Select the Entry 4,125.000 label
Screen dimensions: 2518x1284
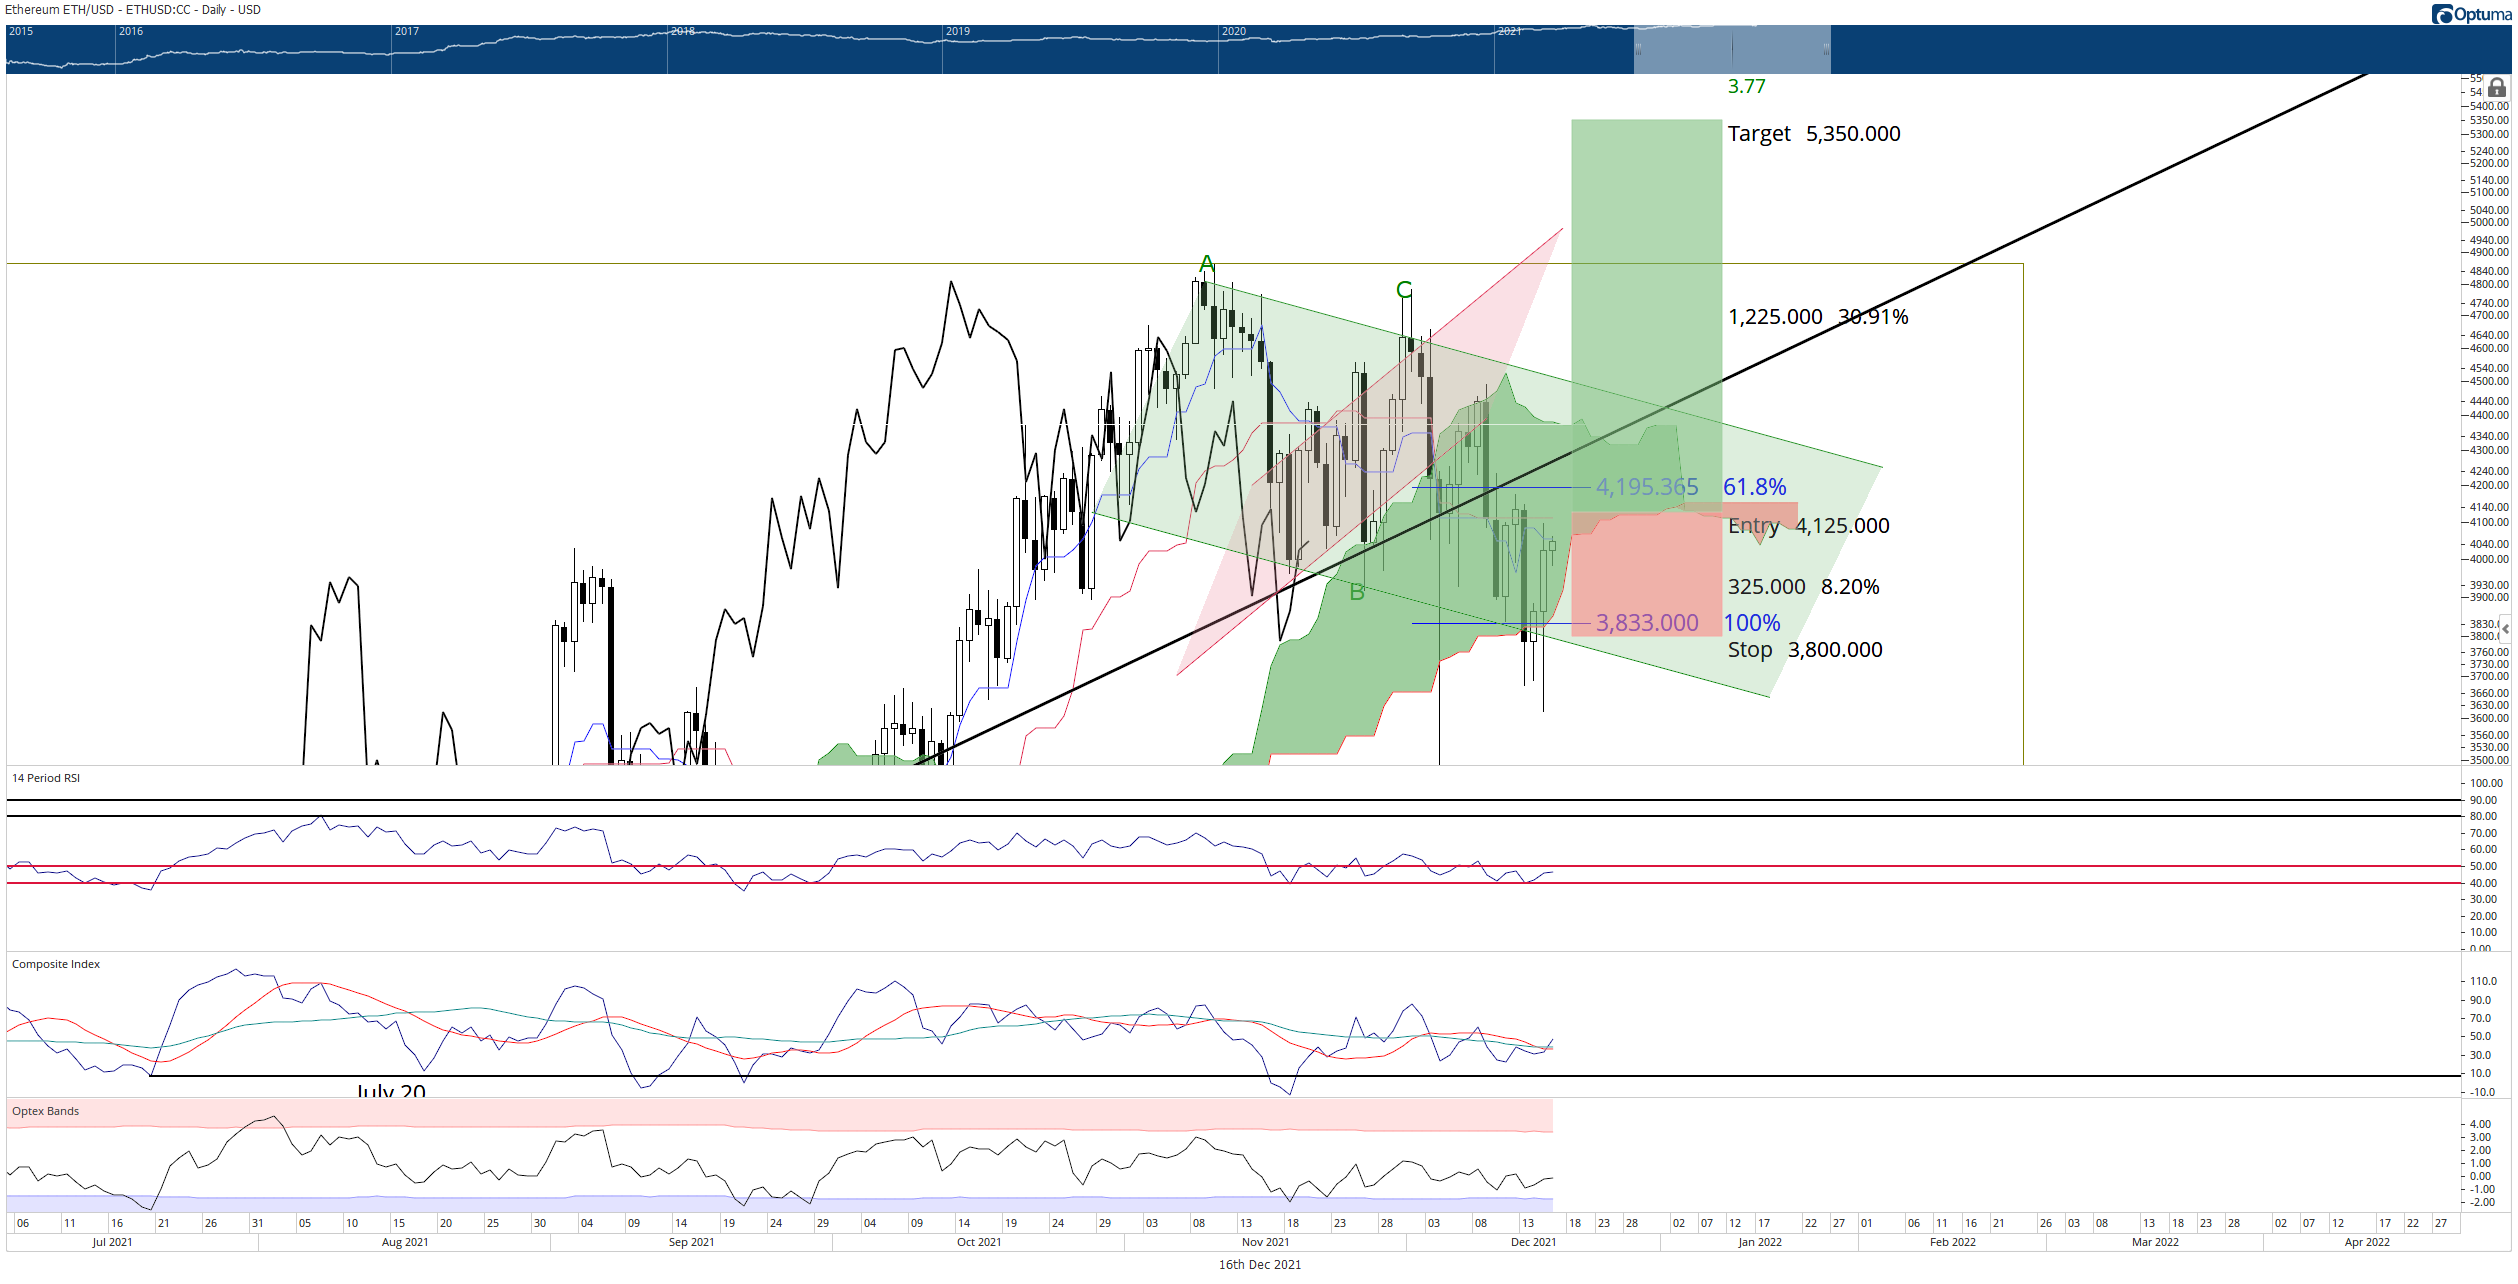(x=1808, y=526)
